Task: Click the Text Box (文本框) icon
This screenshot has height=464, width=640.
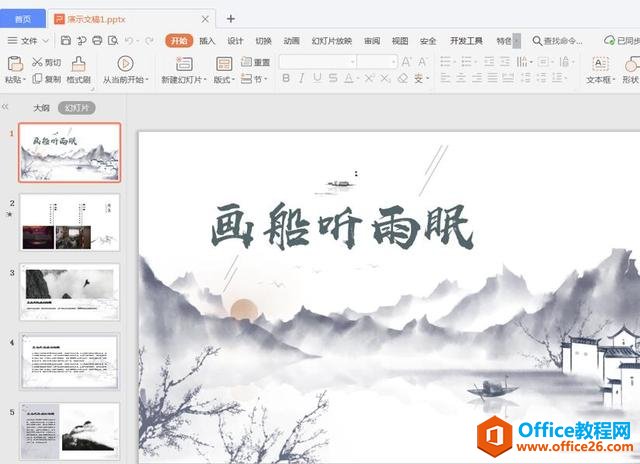Action: (x=600, y=64)
